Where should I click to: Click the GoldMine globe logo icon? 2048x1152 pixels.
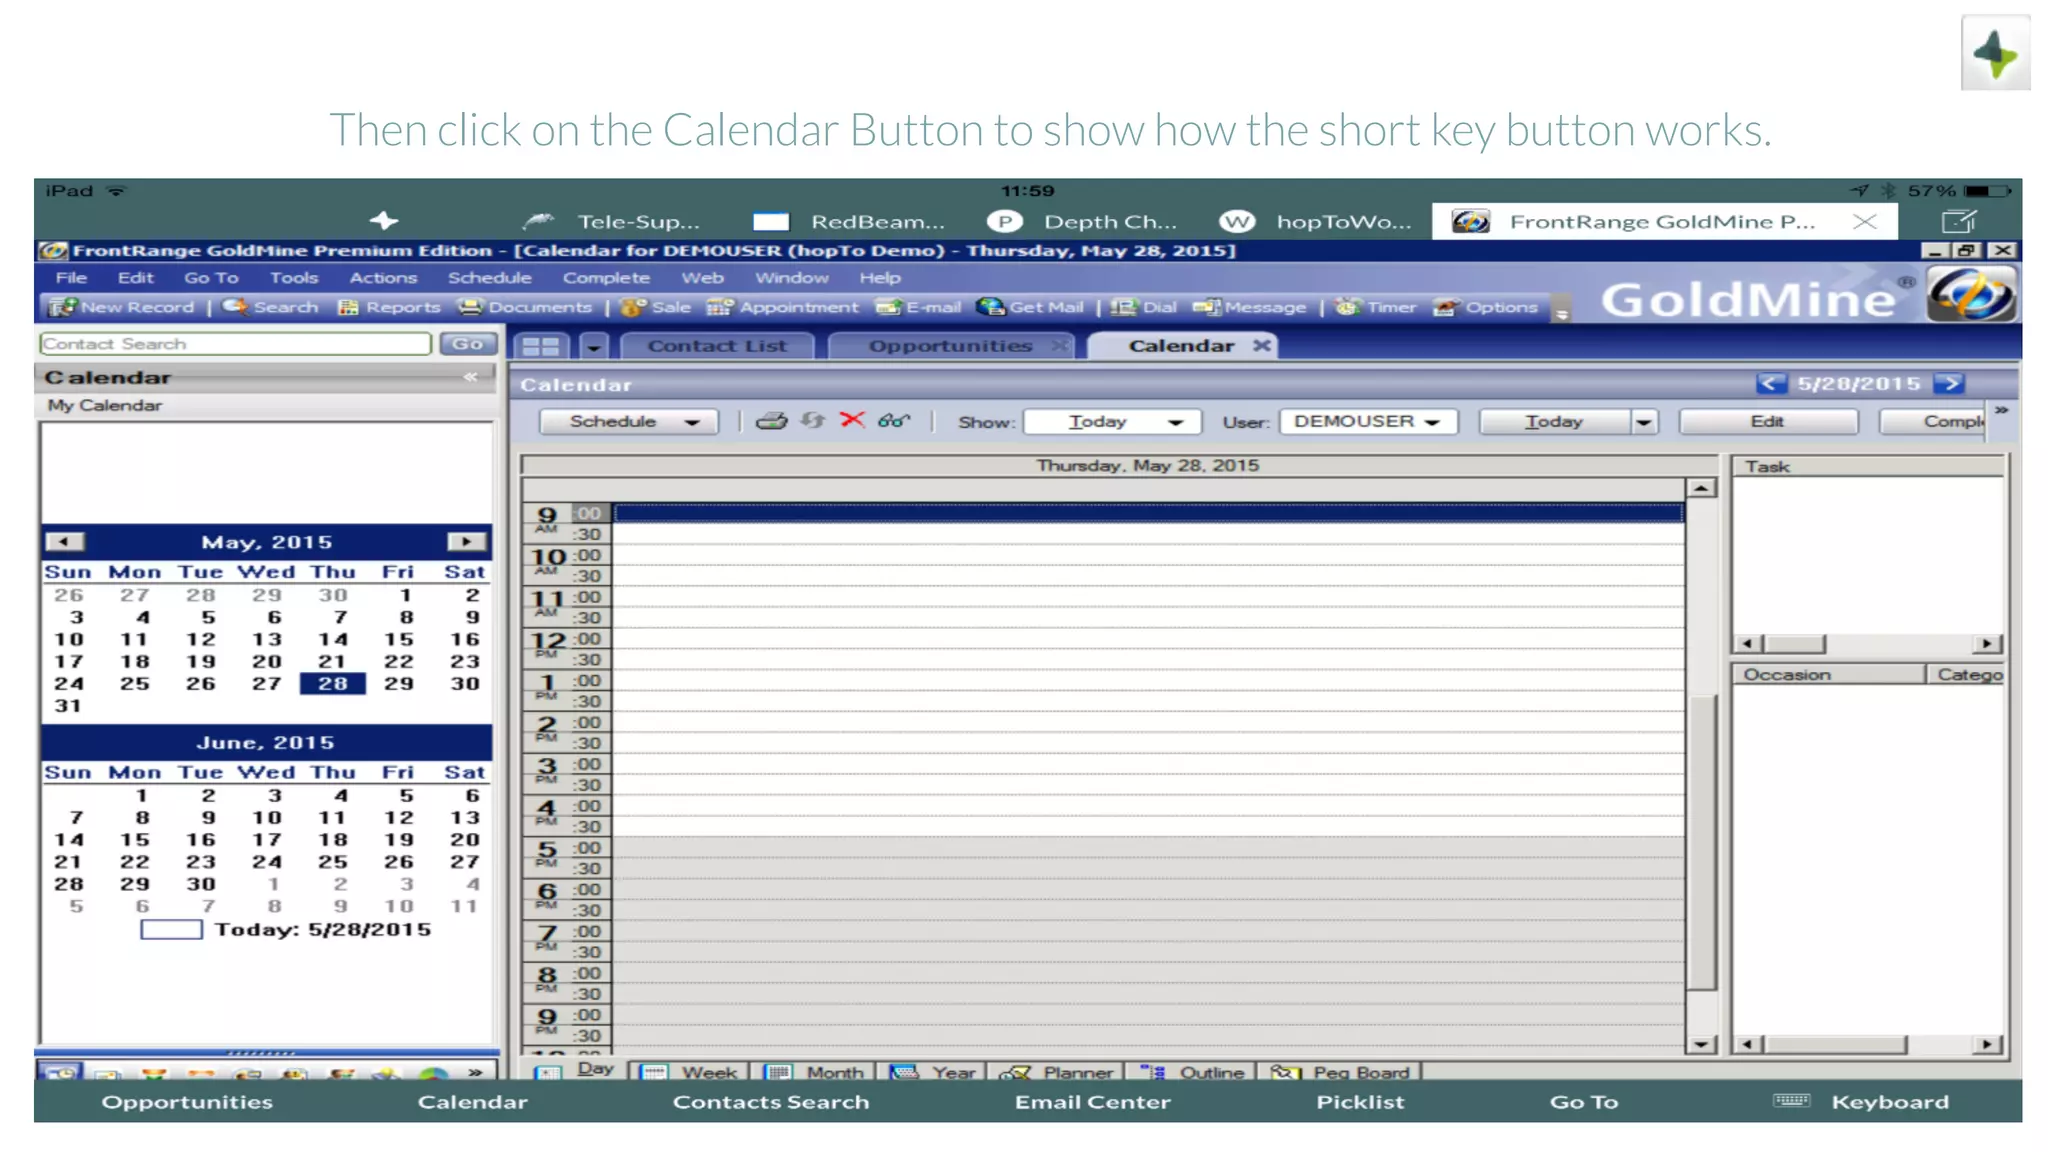click(x=1970, y=295)
